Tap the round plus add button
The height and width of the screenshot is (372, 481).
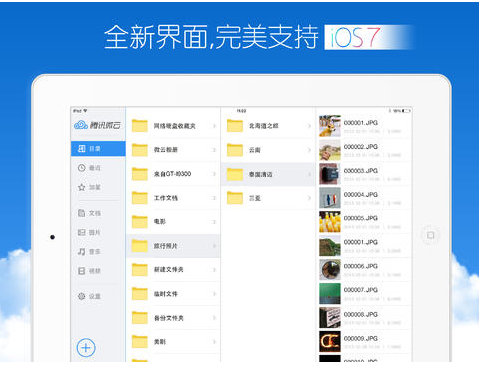86,348
